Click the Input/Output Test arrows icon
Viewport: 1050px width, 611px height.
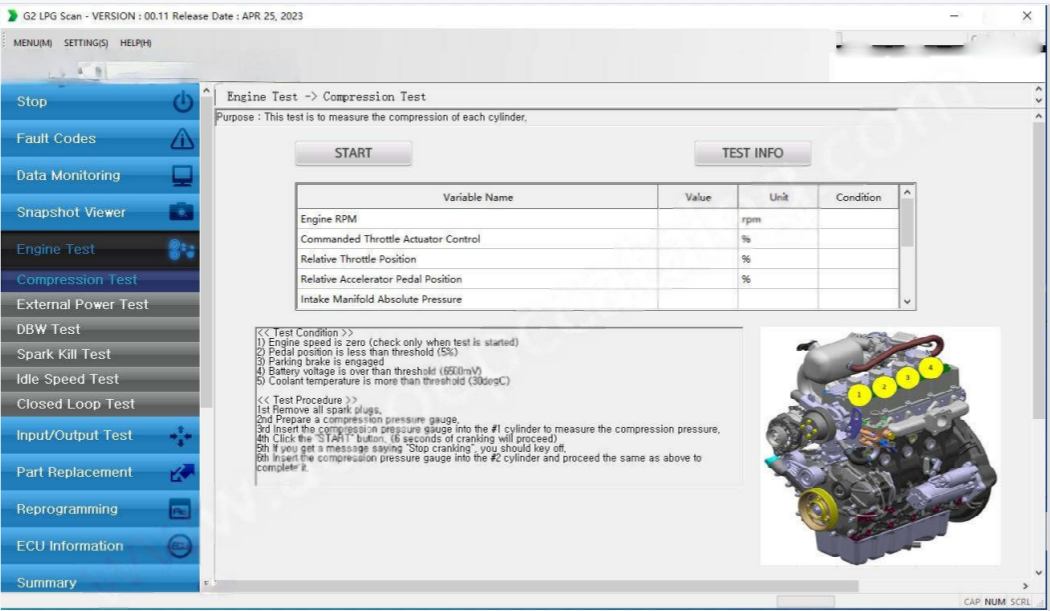tap(182, 436)
